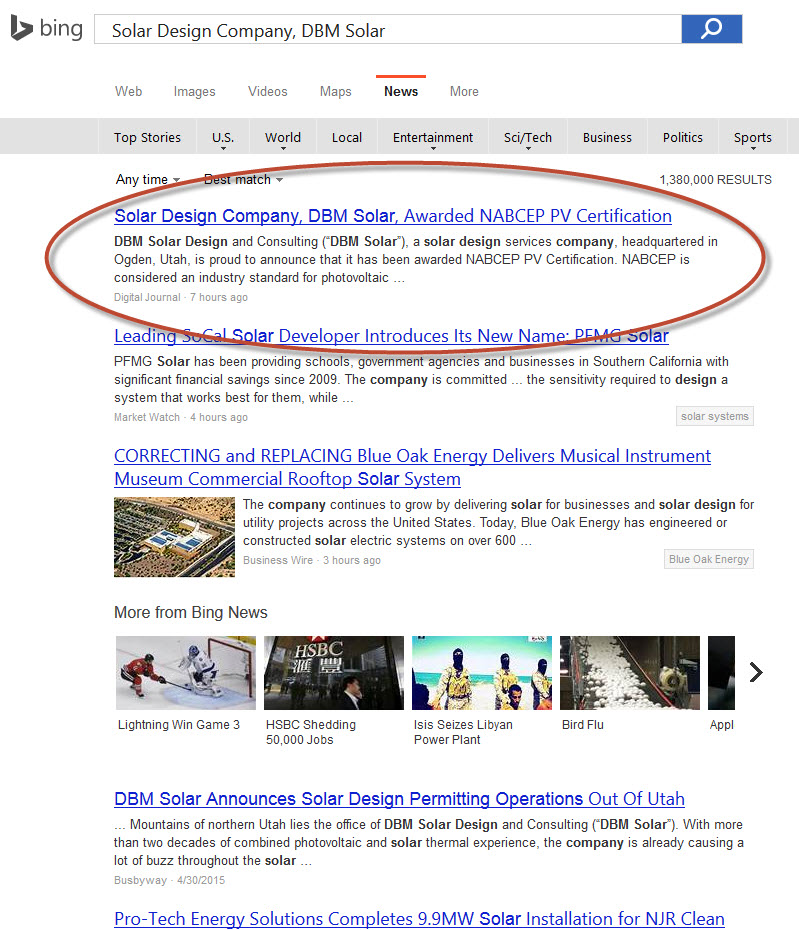The width and height of the screenshot is (799, 930).
Task: Expand the U.S. news category
Action: (x=223, y=137)
